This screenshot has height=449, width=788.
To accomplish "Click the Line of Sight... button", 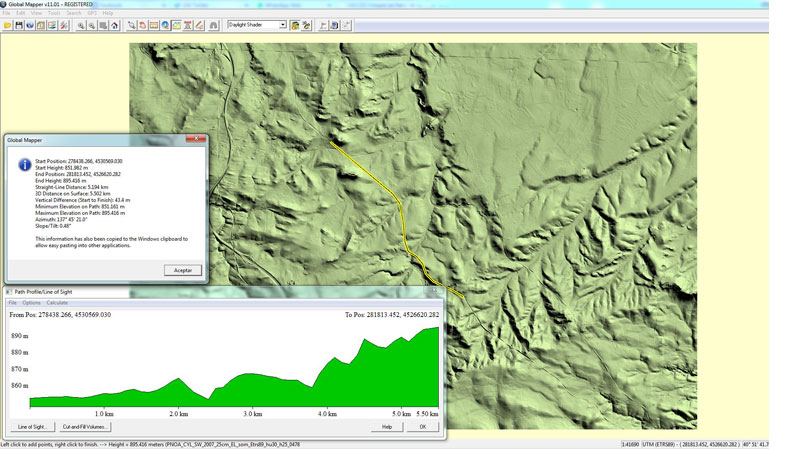I will (29, 427).
